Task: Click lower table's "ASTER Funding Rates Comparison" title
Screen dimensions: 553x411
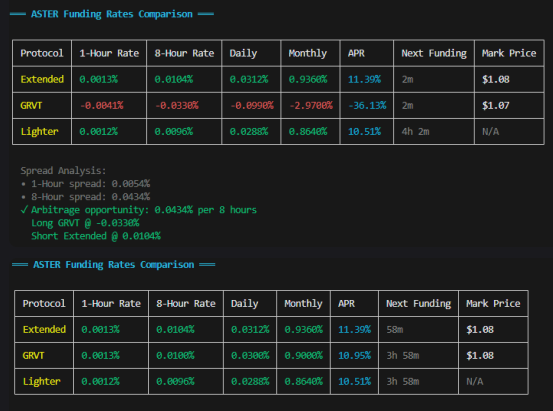Action: [114, 265]
